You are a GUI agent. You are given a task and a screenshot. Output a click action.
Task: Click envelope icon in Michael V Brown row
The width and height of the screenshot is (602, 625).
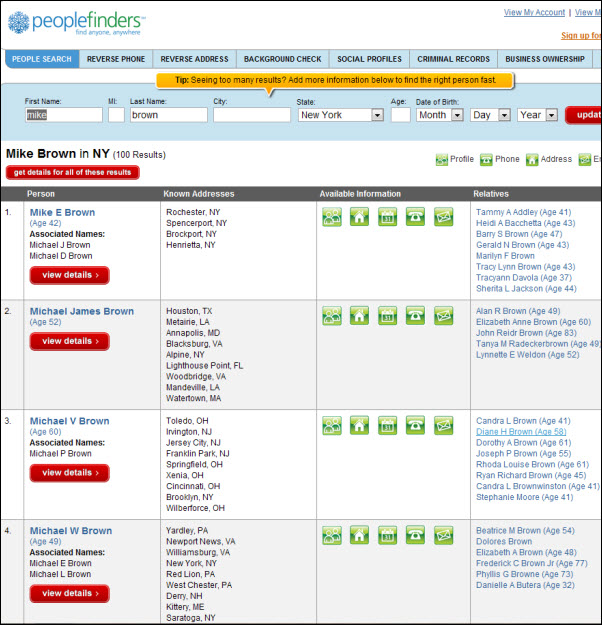[x=444, y=425]
